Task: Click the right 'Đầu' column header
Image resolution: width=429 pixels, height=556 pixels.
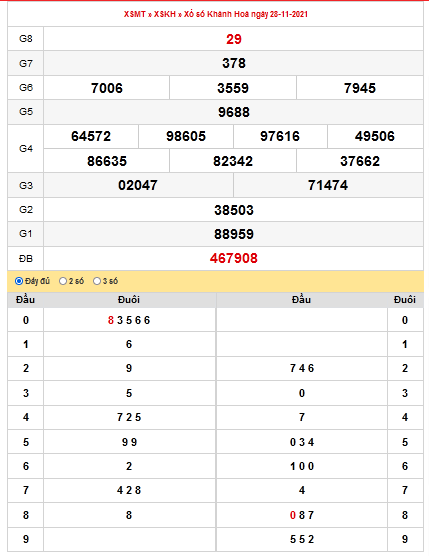Action: pyautogui.click(x=301, y=300)
